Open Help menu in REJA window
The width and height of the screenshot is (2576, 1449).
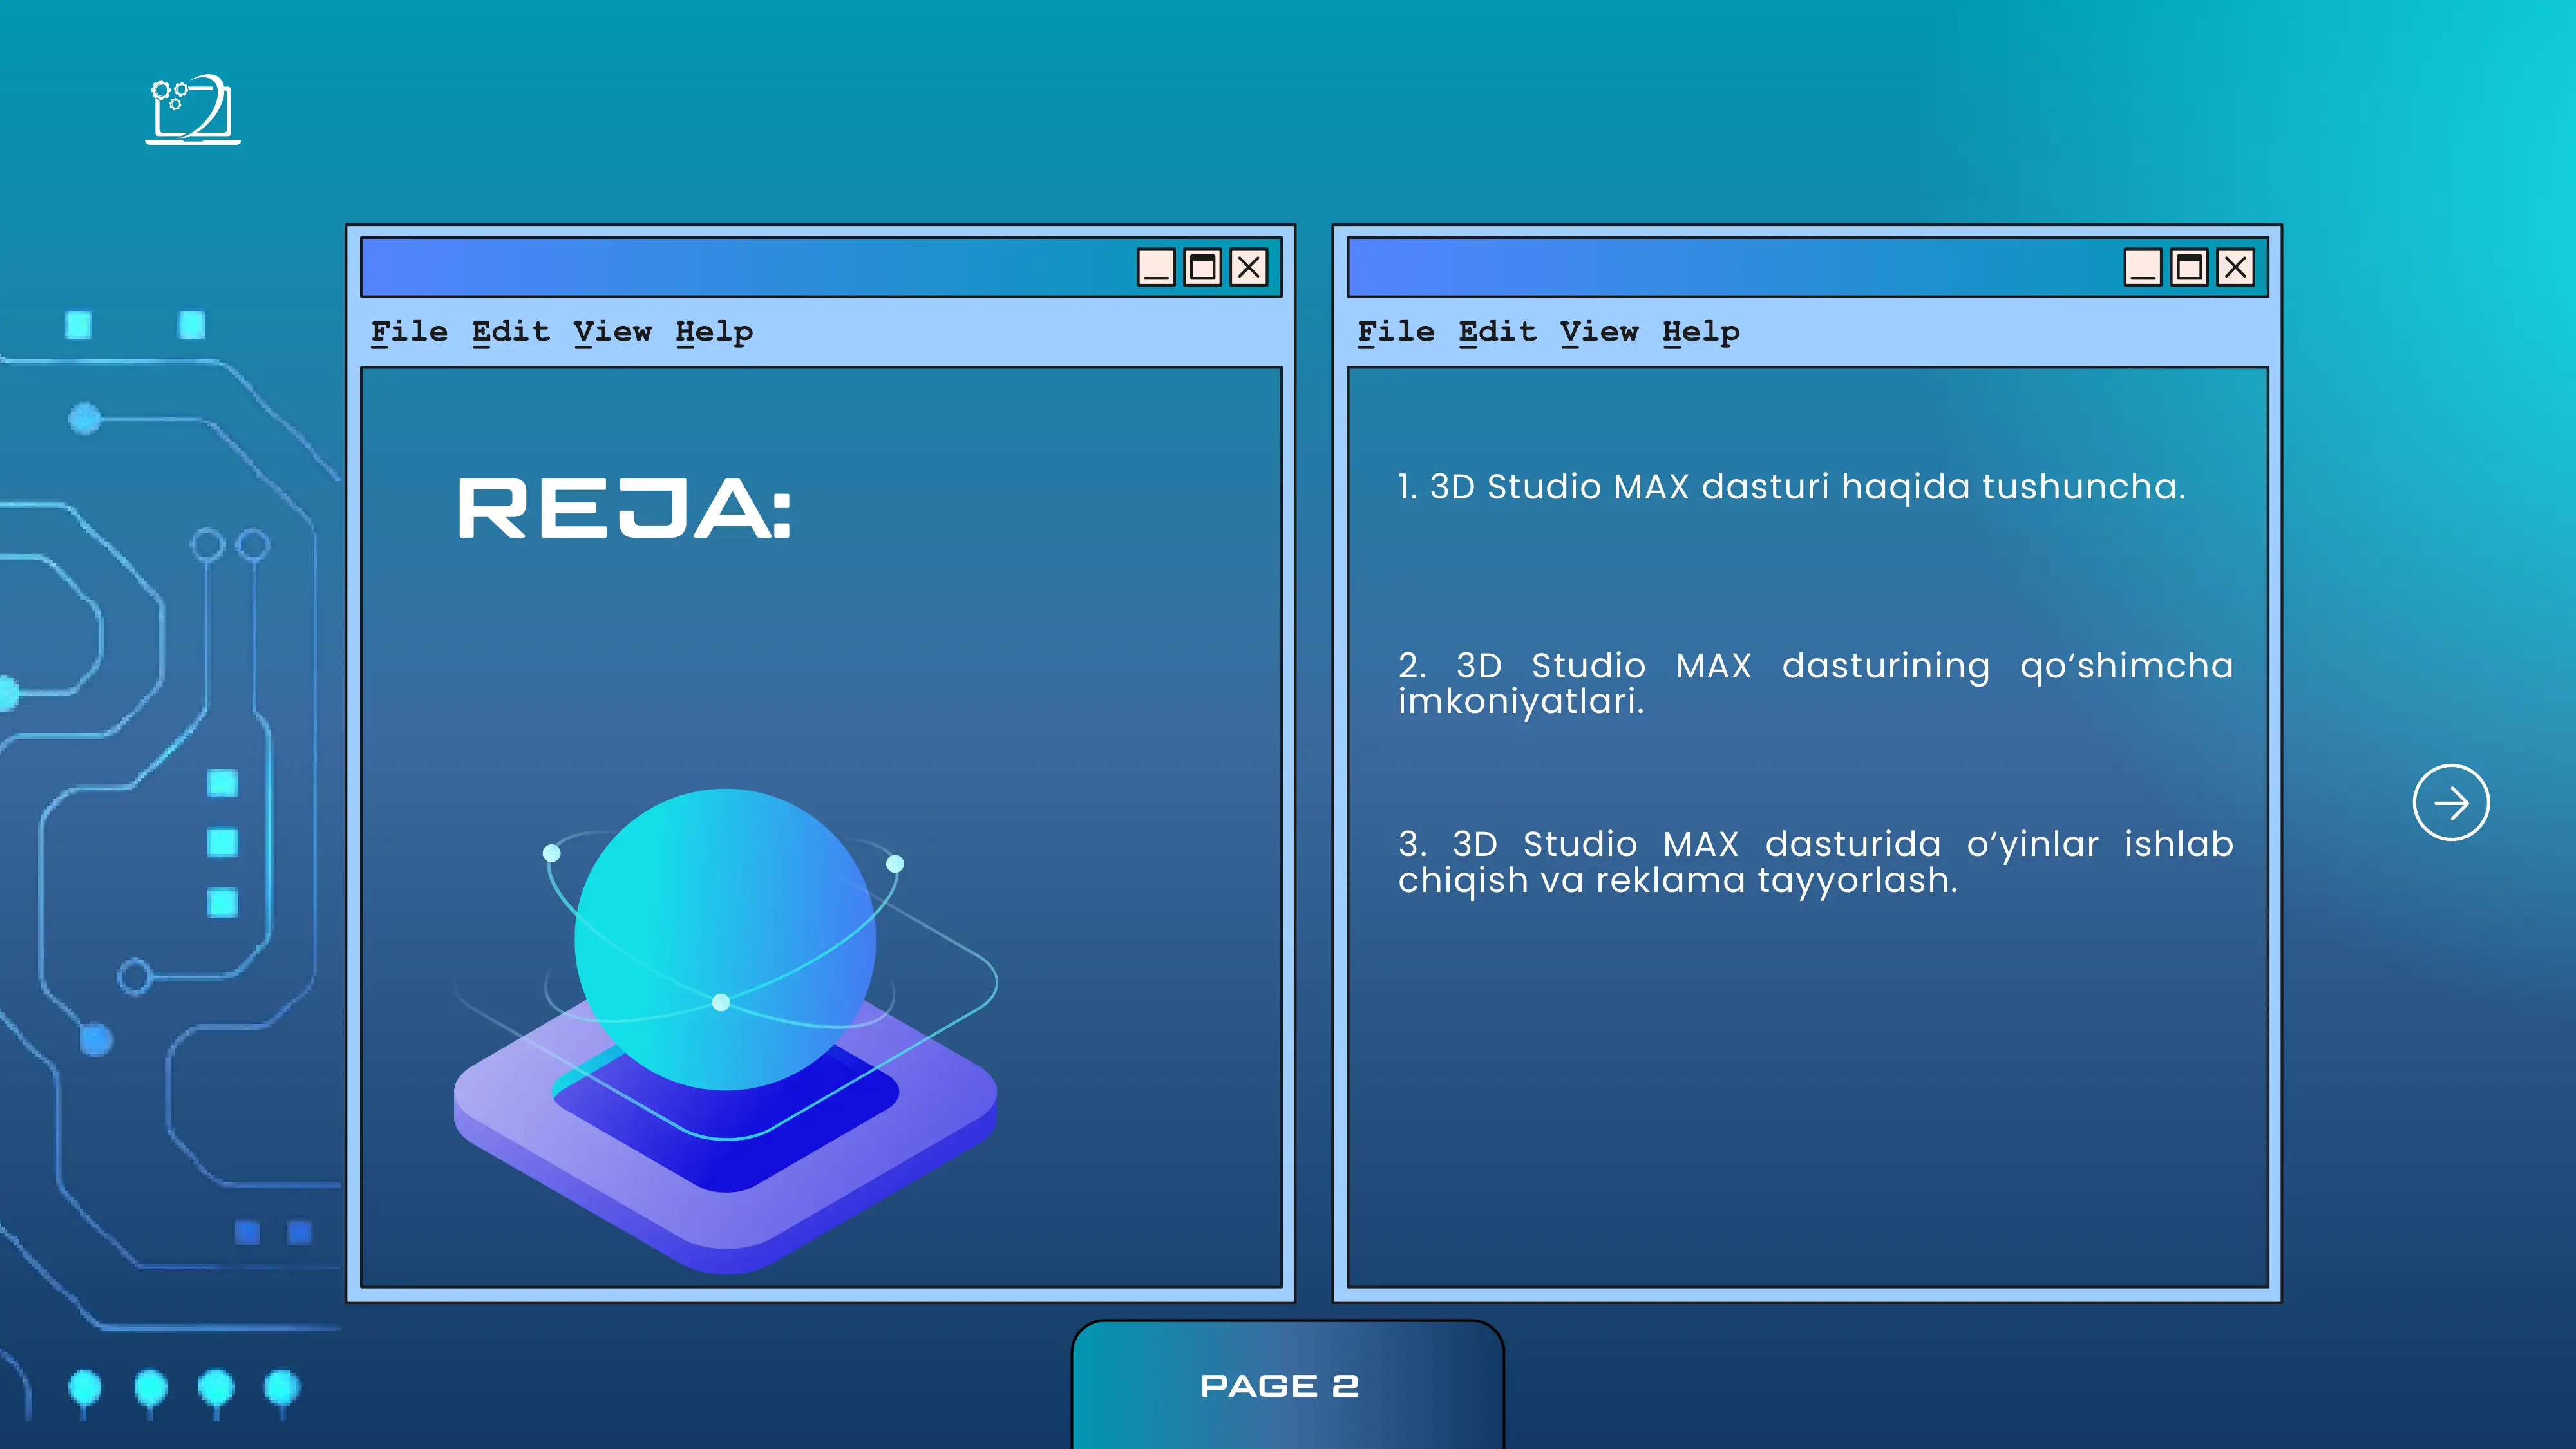pyautogui.click(x=714, y=332)
